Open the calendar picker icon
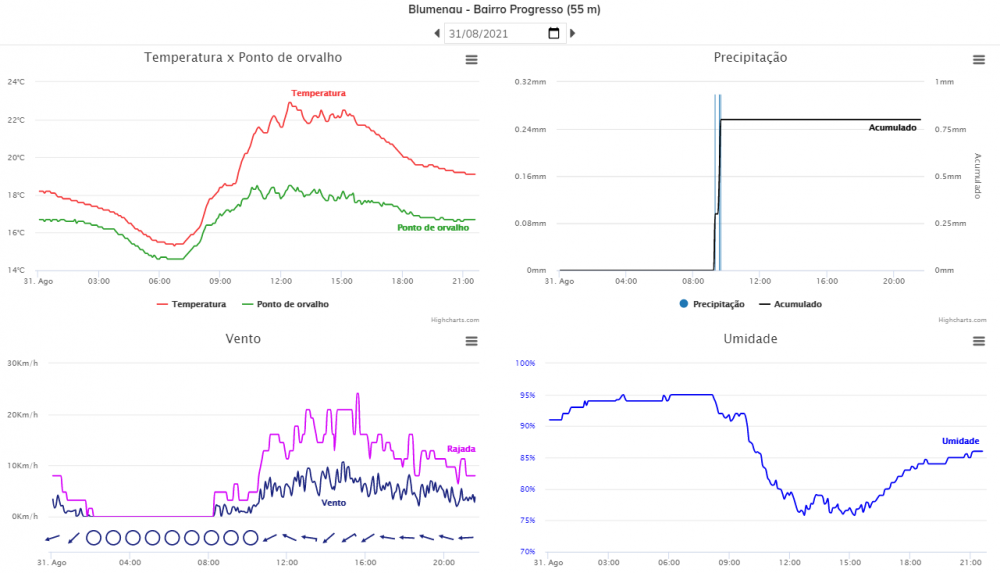The width and height of the screenshot is (1000, 573). click(x=554, y=33)
